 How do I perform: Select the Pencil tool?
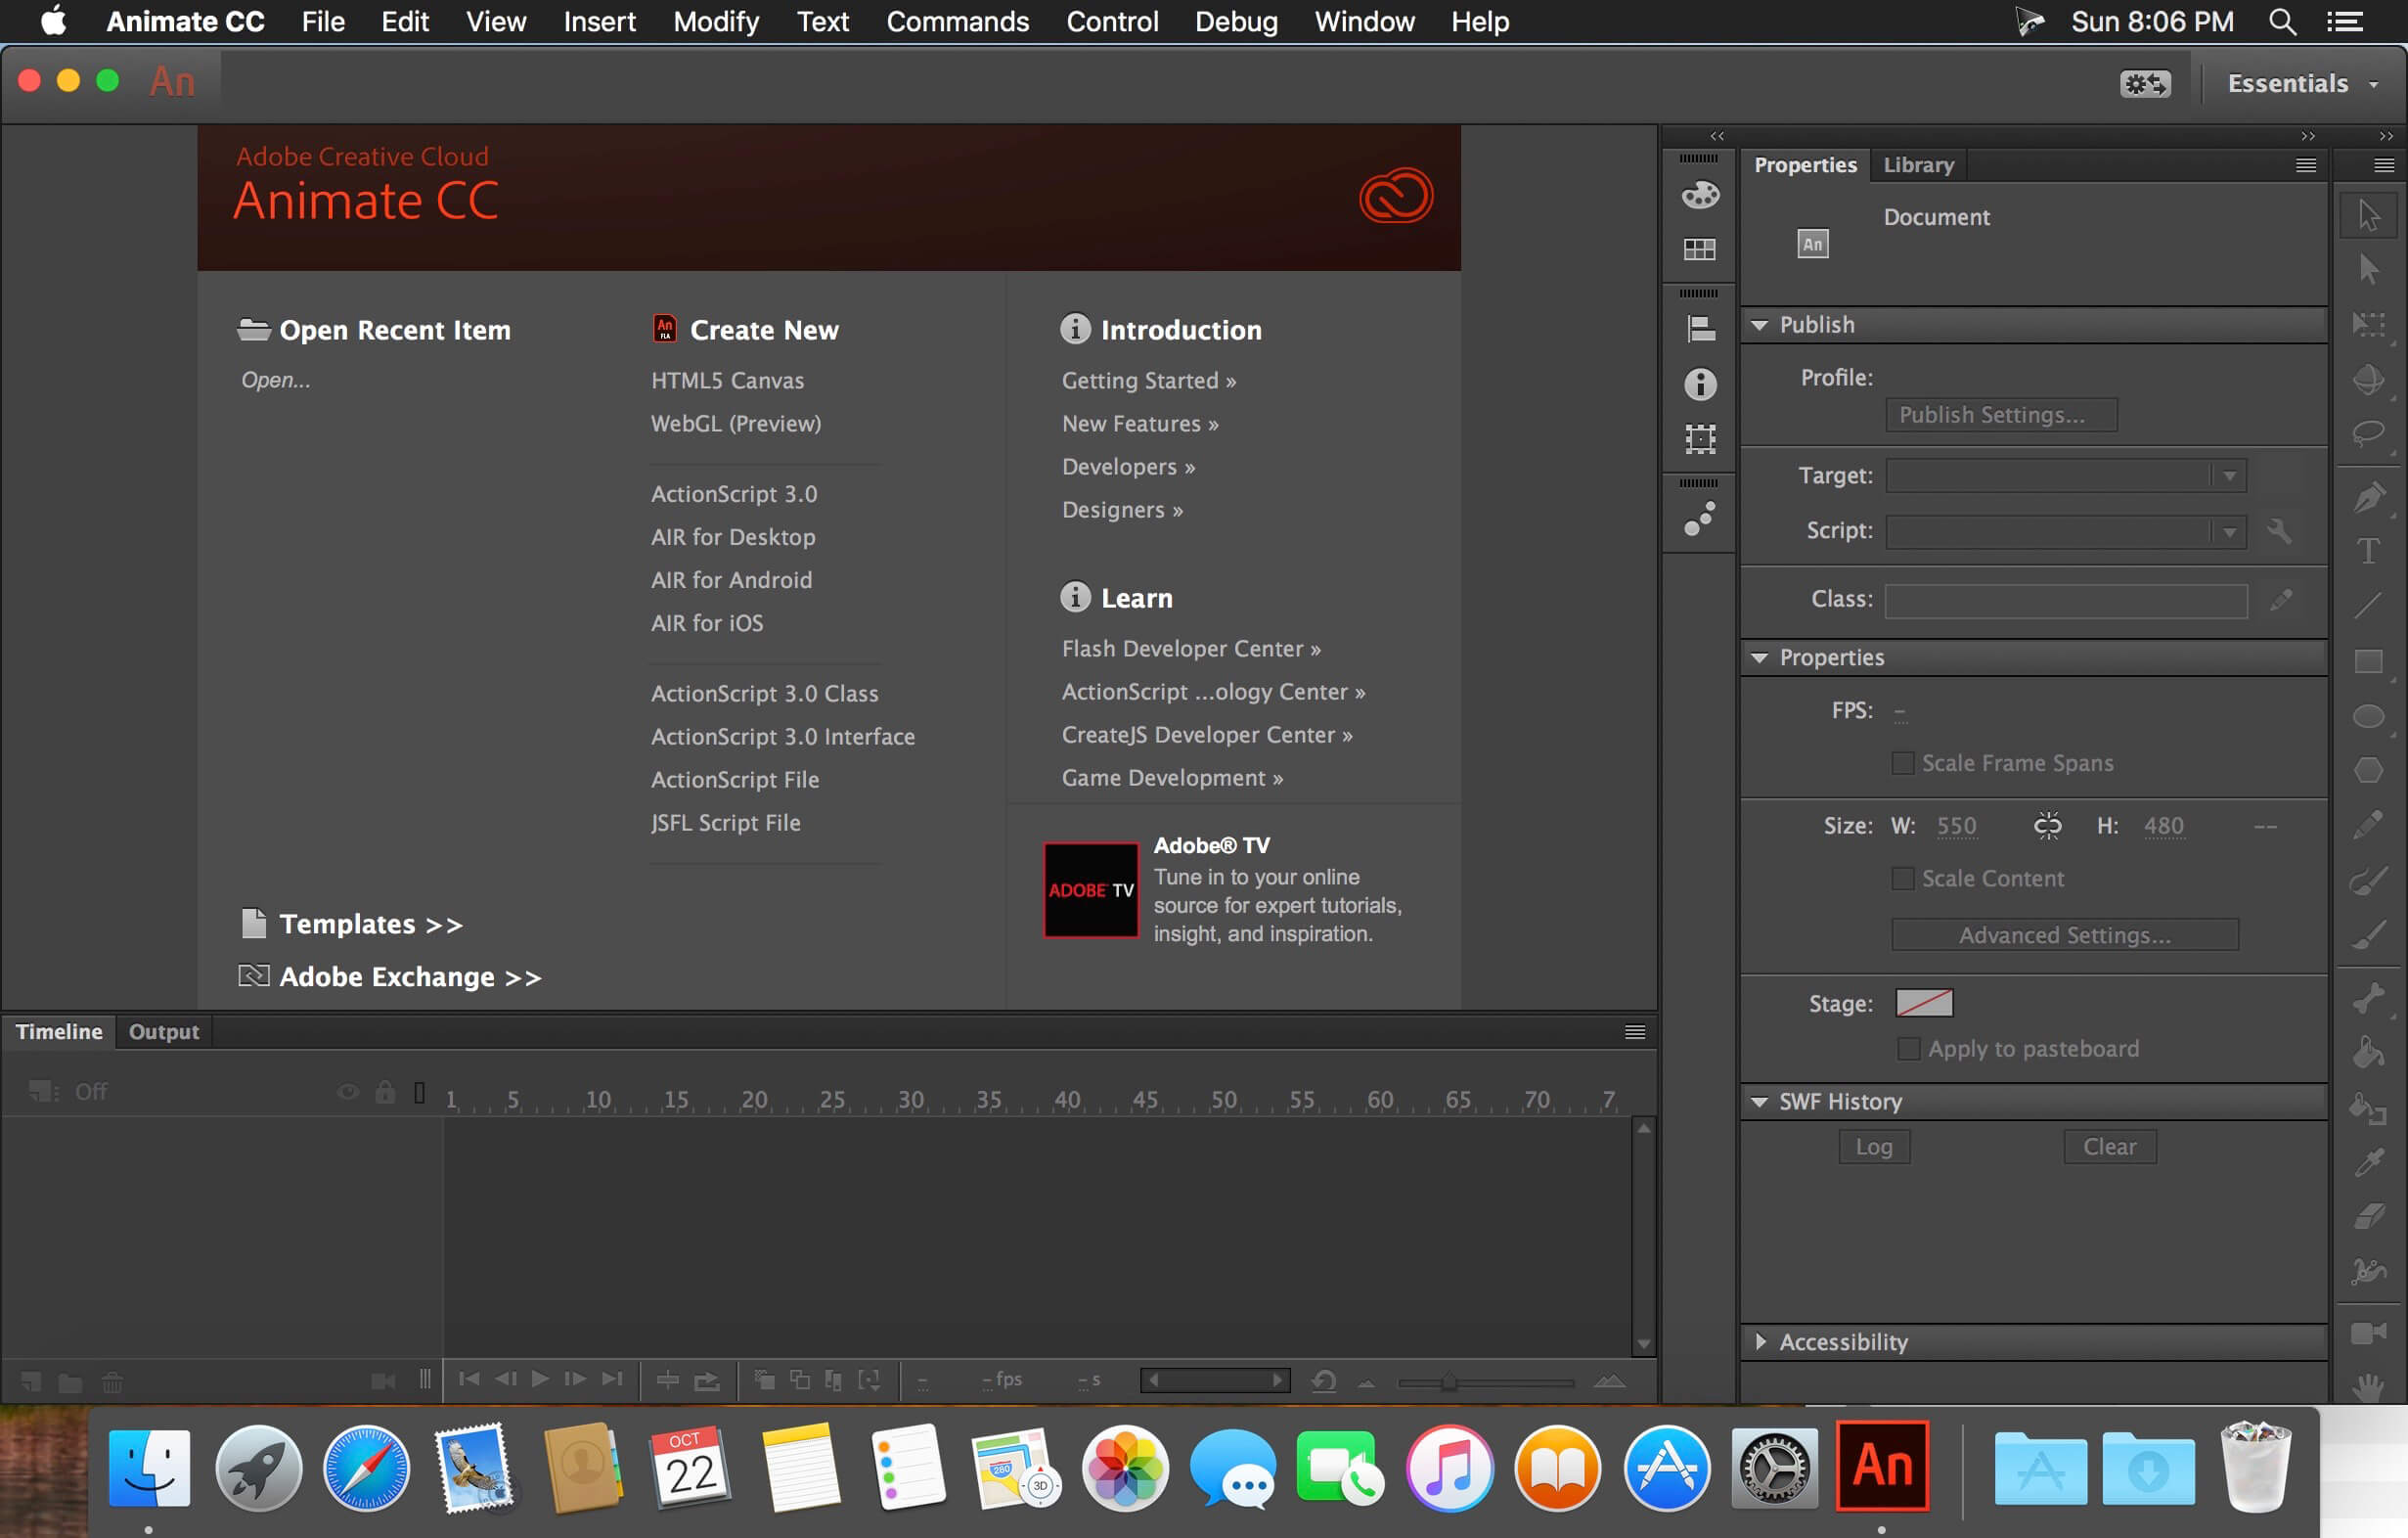pyautogui.click(x=2368, y=825)
